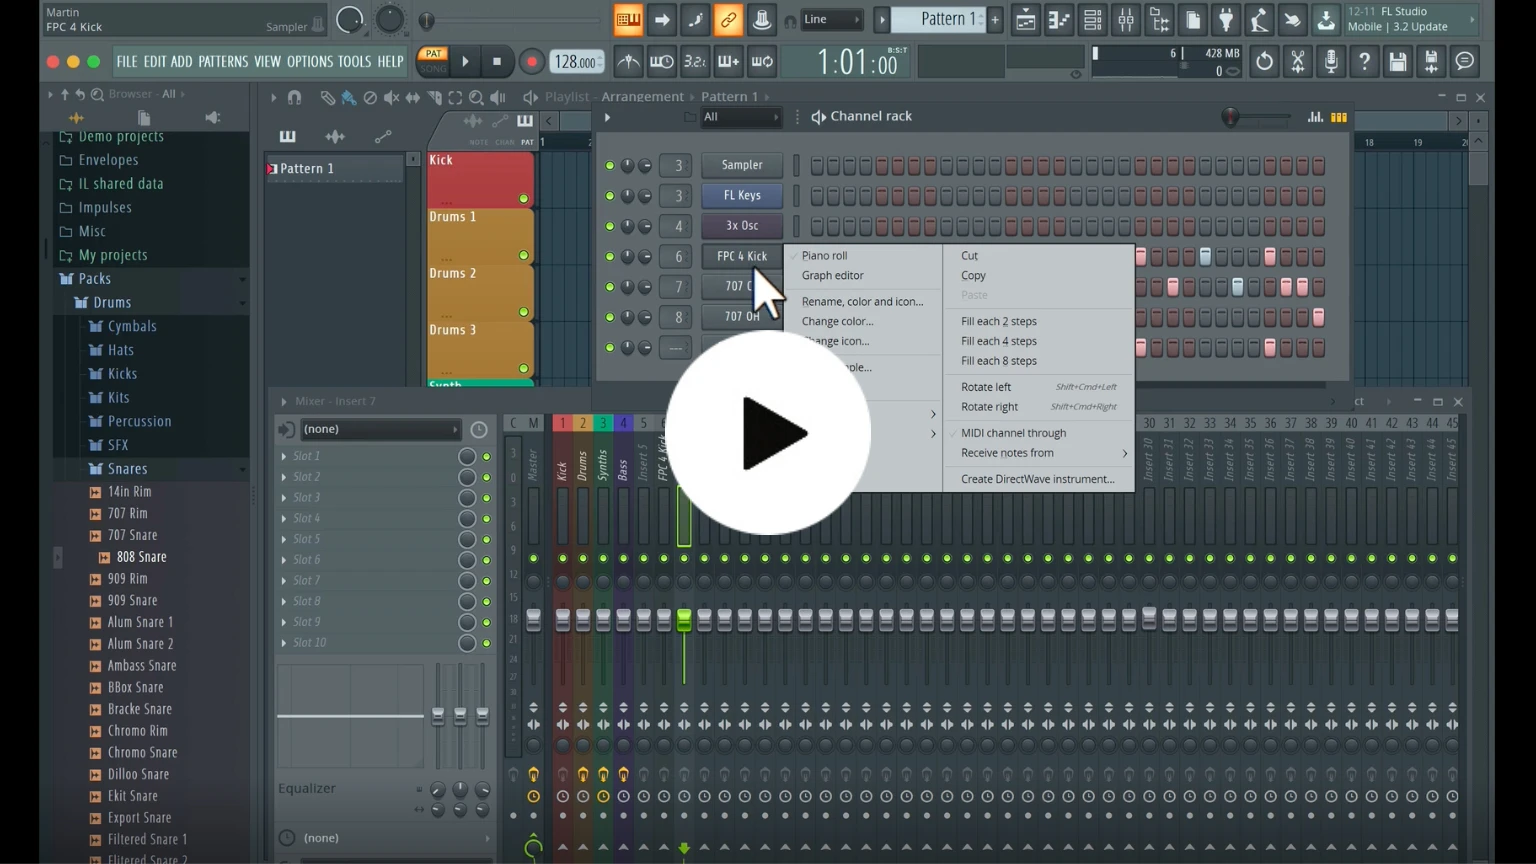Click the metronome icon
This screenshot has width=1536, height=864.
(628, 62)
